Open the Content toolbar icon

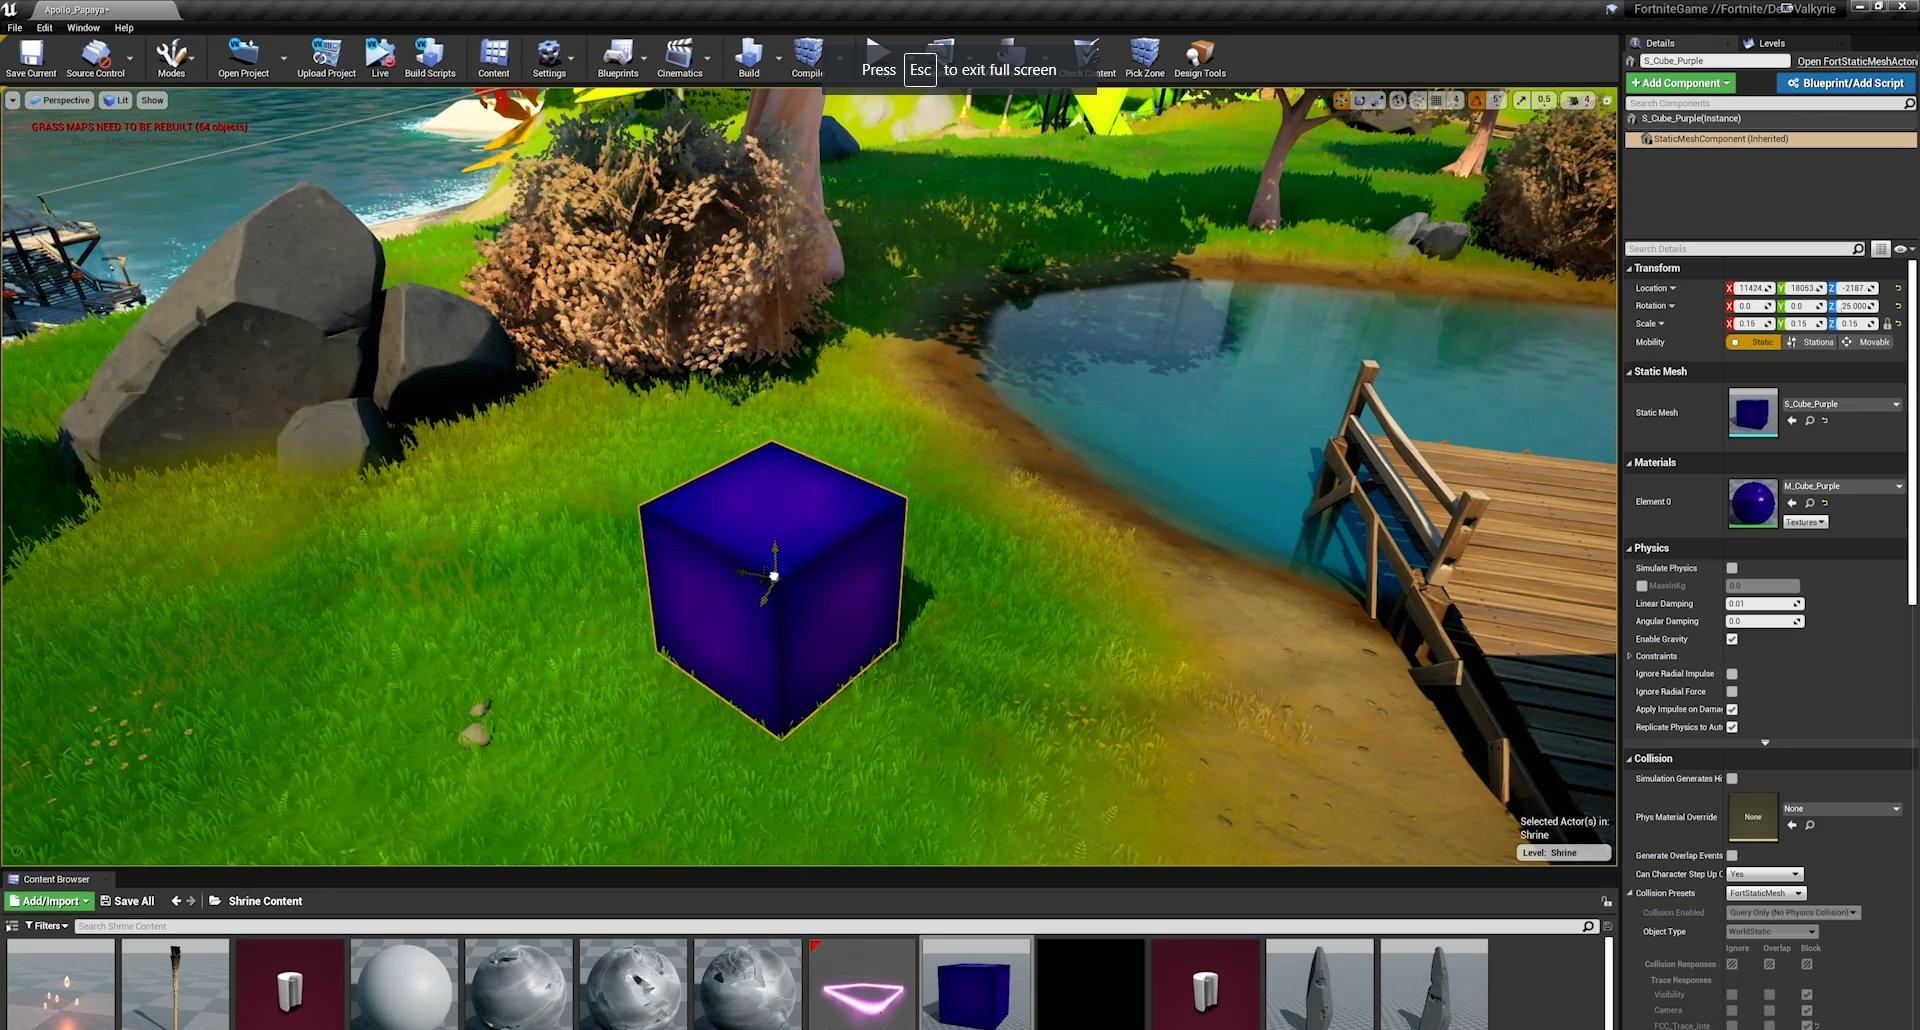tap(494, 58)
